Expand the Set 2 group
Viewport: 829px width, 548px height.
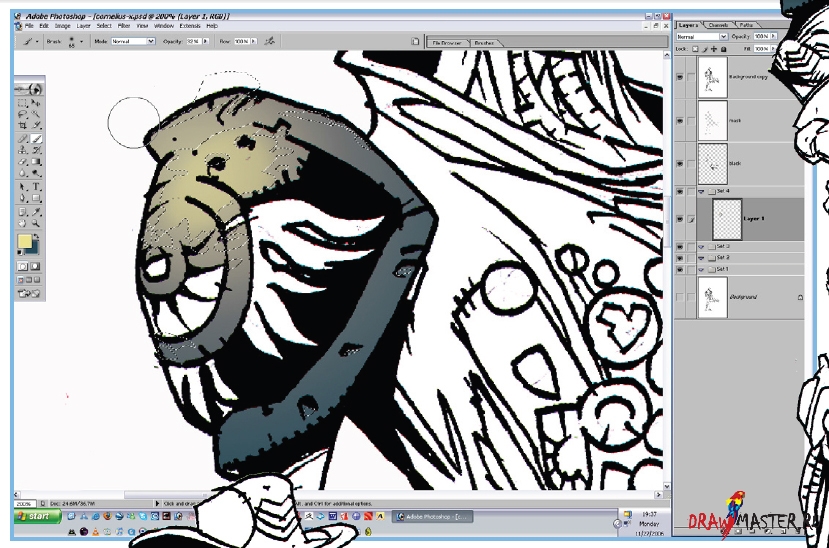702,258
